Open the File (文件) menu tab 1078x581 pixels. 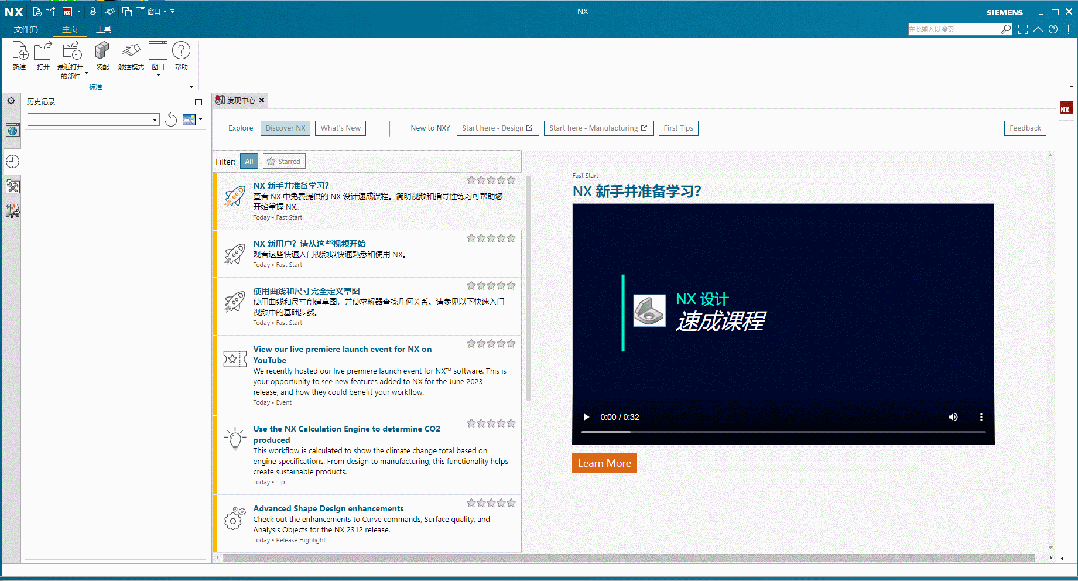pos(26,29)
